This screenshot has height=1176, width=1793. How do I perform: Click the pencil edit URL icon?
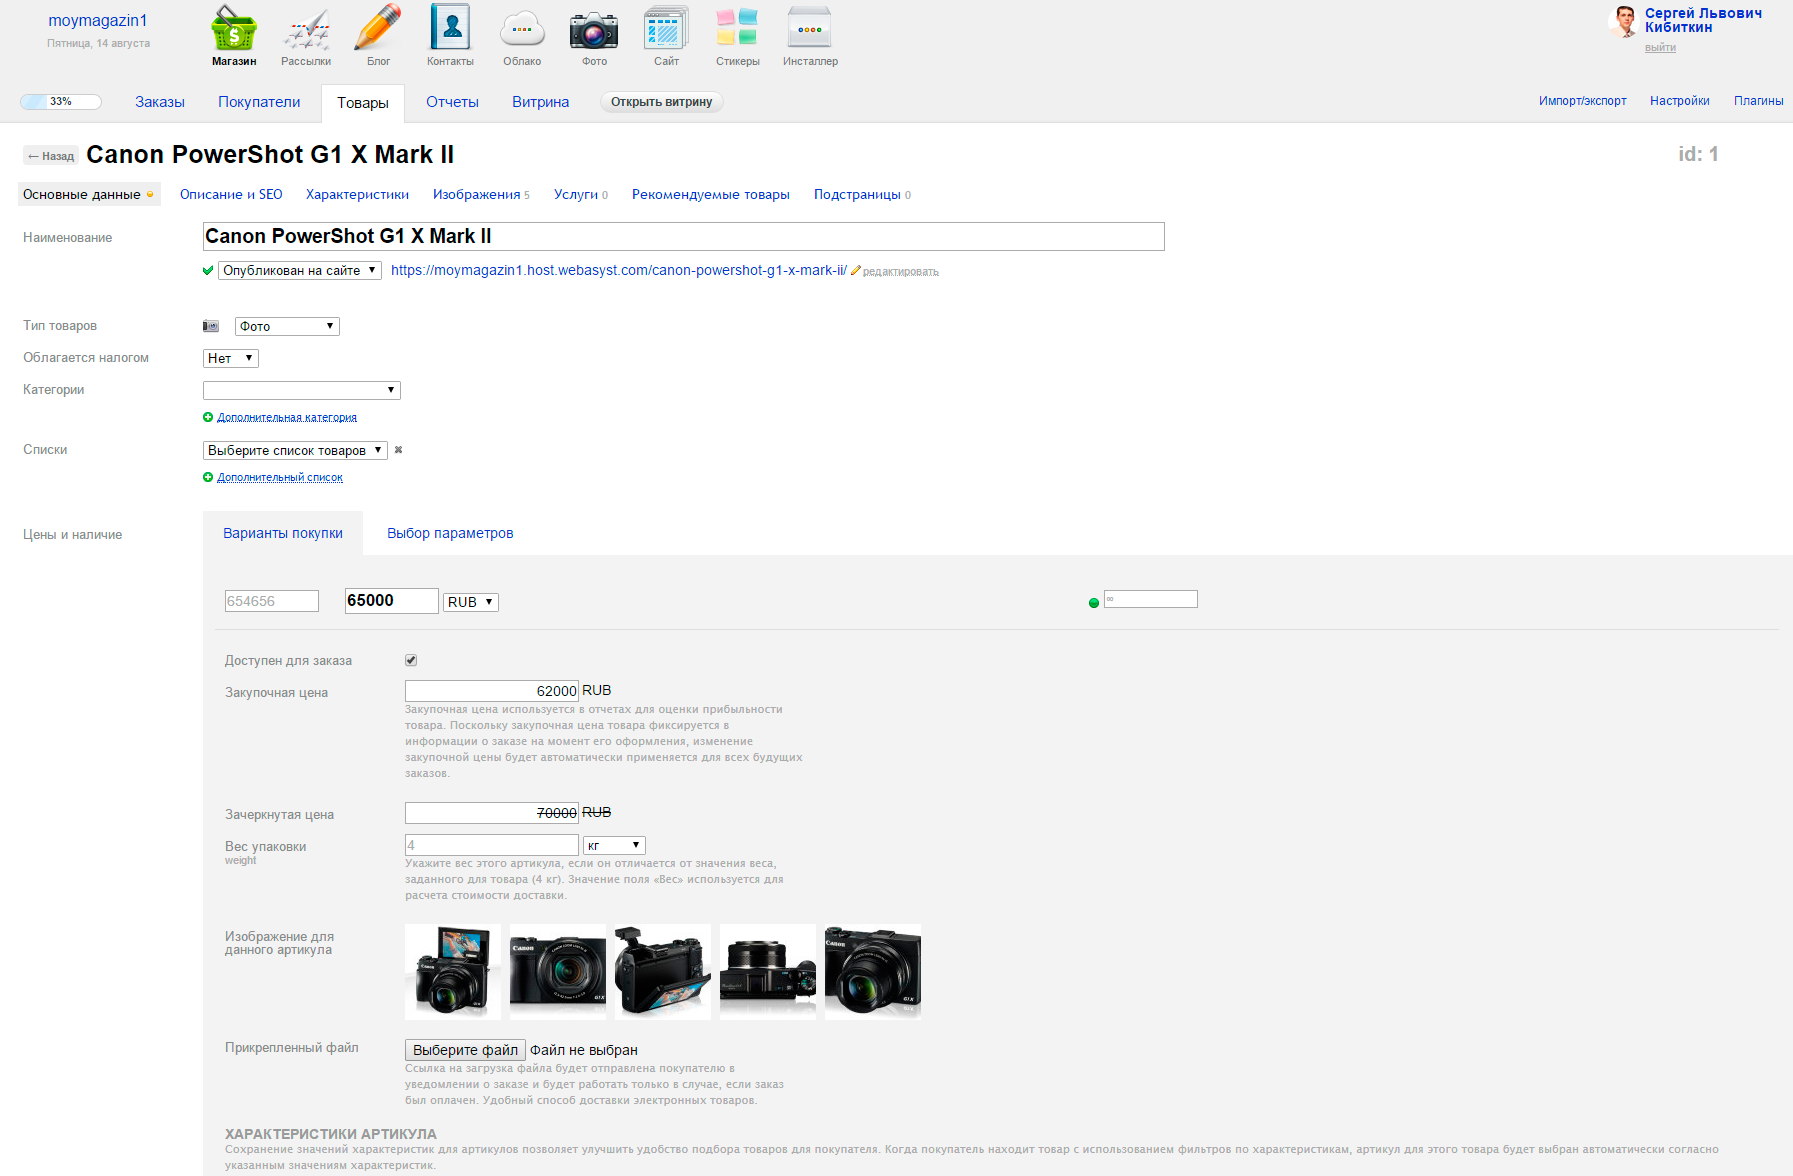click(856, 271)
